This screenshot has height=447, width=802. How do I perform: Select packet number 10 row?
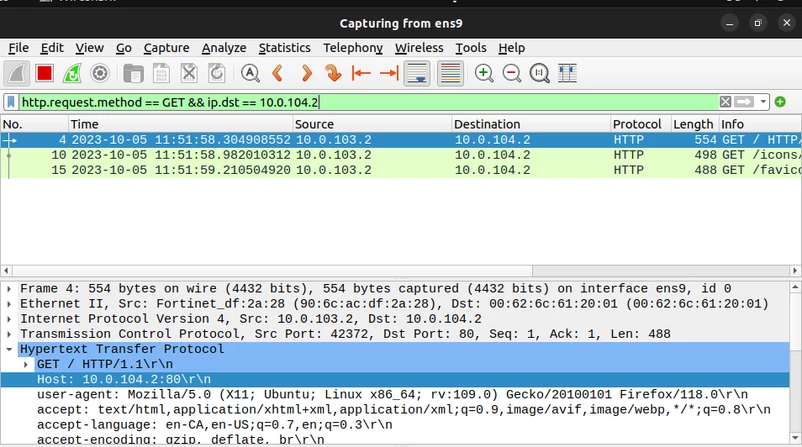[401, 155]
